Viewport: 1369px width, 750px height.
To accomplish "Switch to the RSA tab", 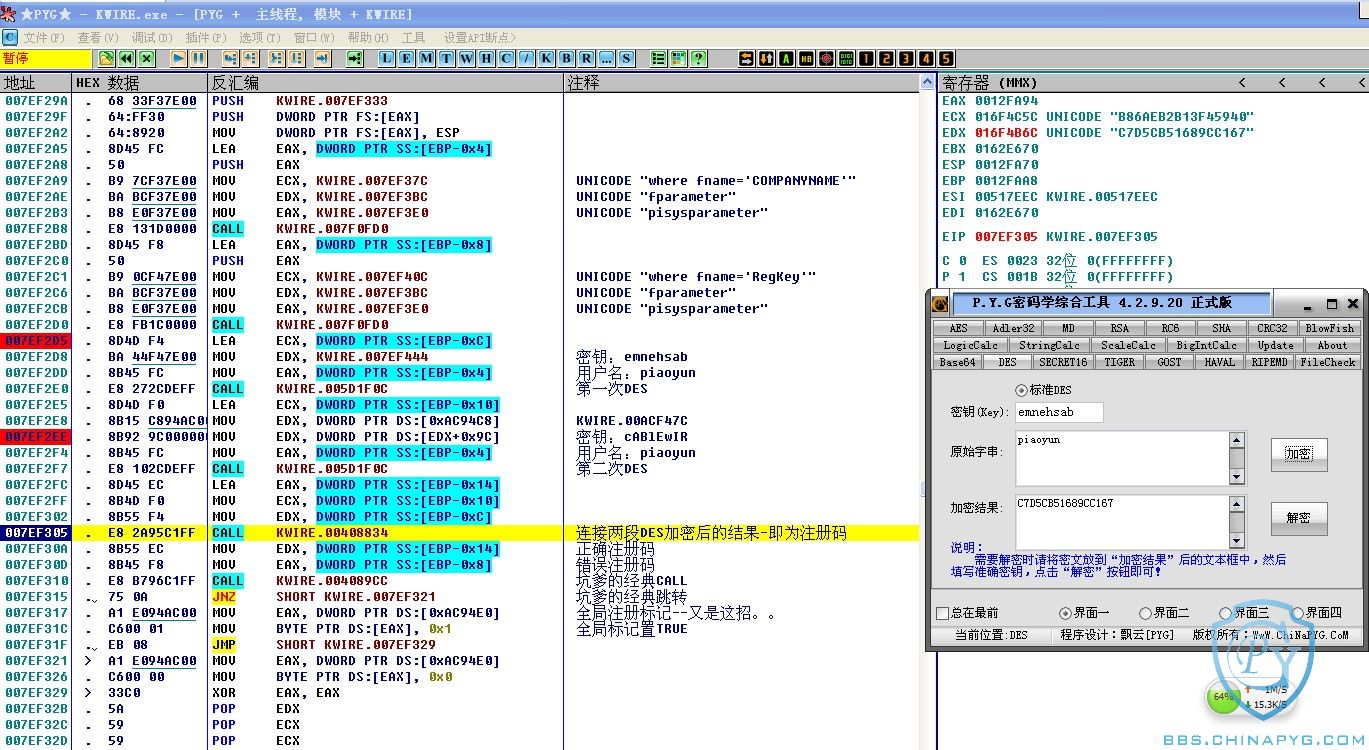I will [x=1119, y=328].
